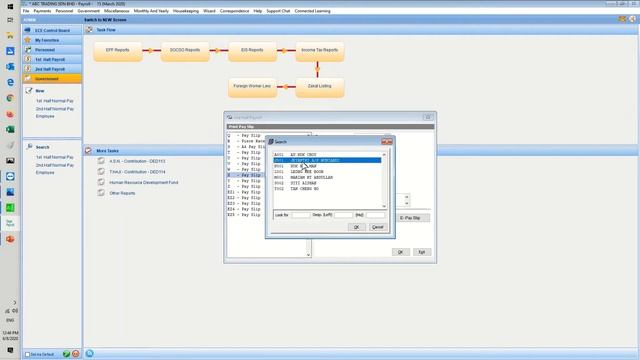Open Foreign Worker Levy task flow box

pyautogui.click(x=252, y=87)
